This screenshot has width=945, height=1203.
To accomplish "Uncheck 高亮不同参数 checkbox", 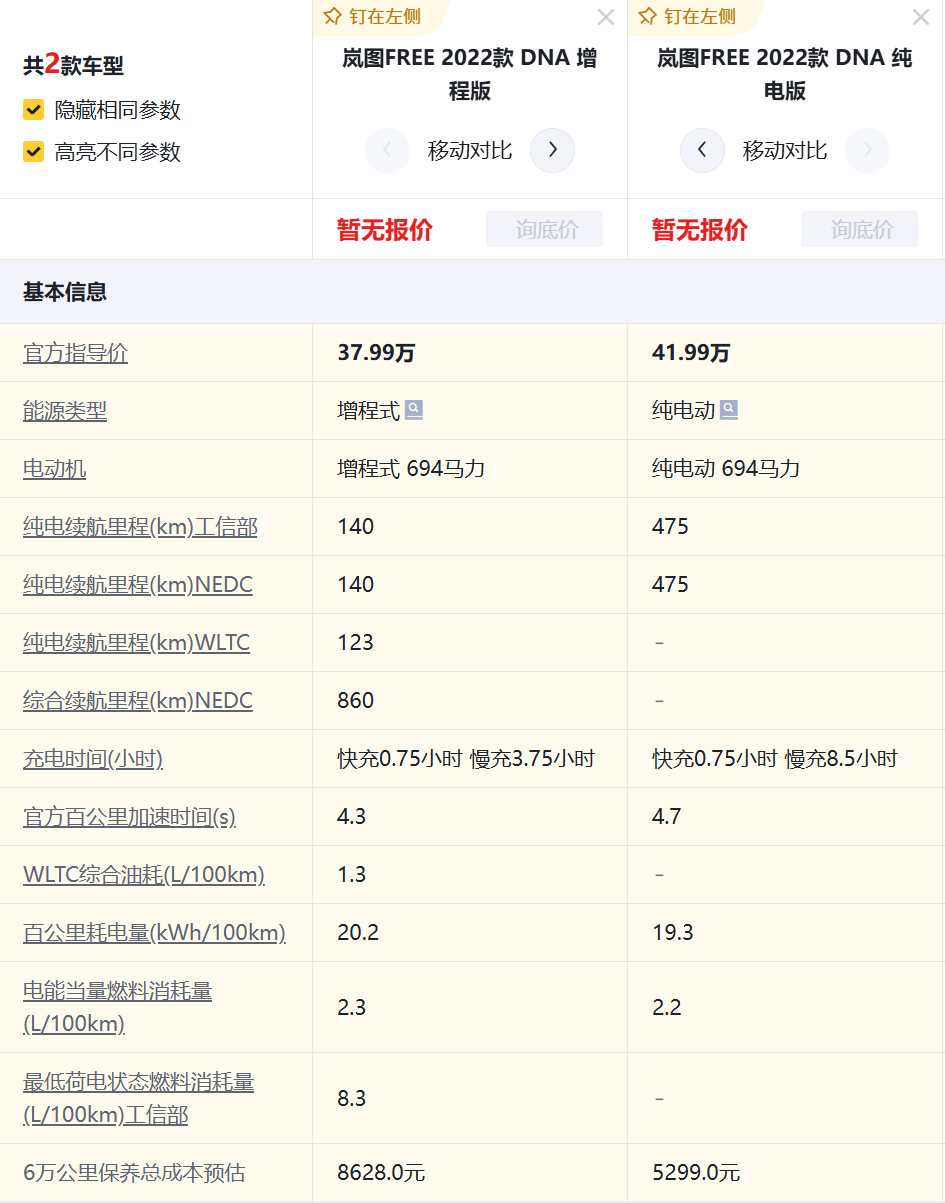I will [x=34, y=152].
